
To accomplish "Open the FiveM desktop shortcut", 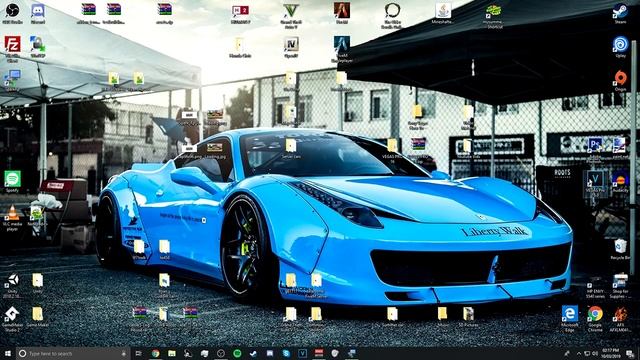I will pyautogui.click(x=342, y=13).
